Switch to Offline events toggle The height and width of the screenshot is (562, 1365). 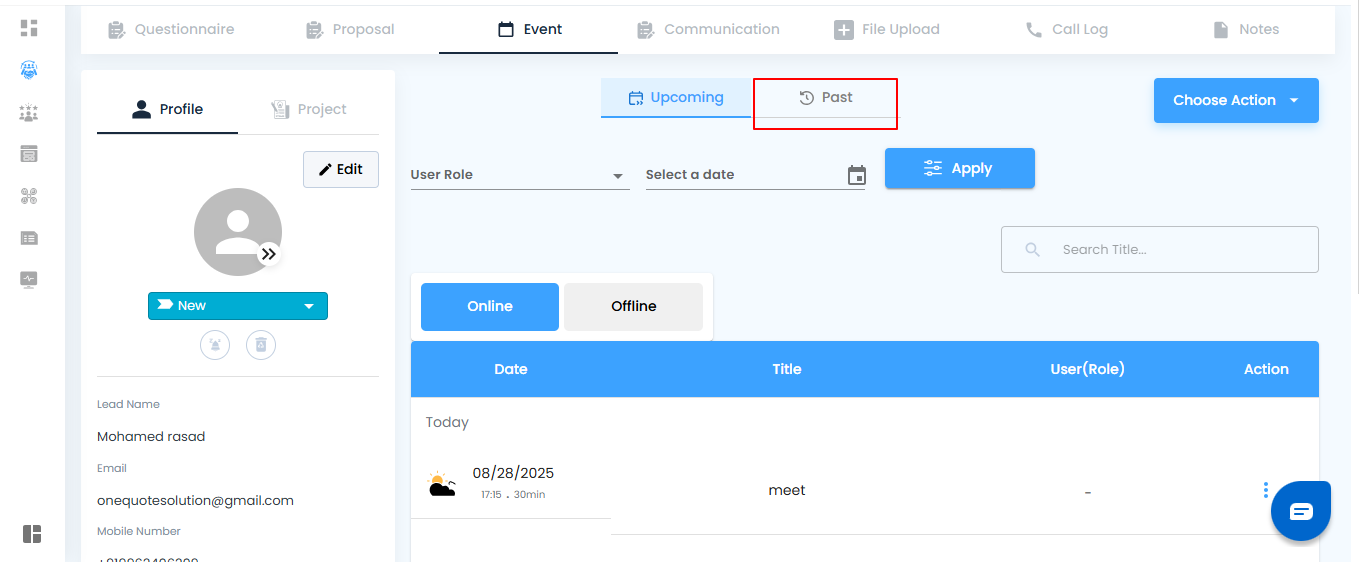click(633, 306)
